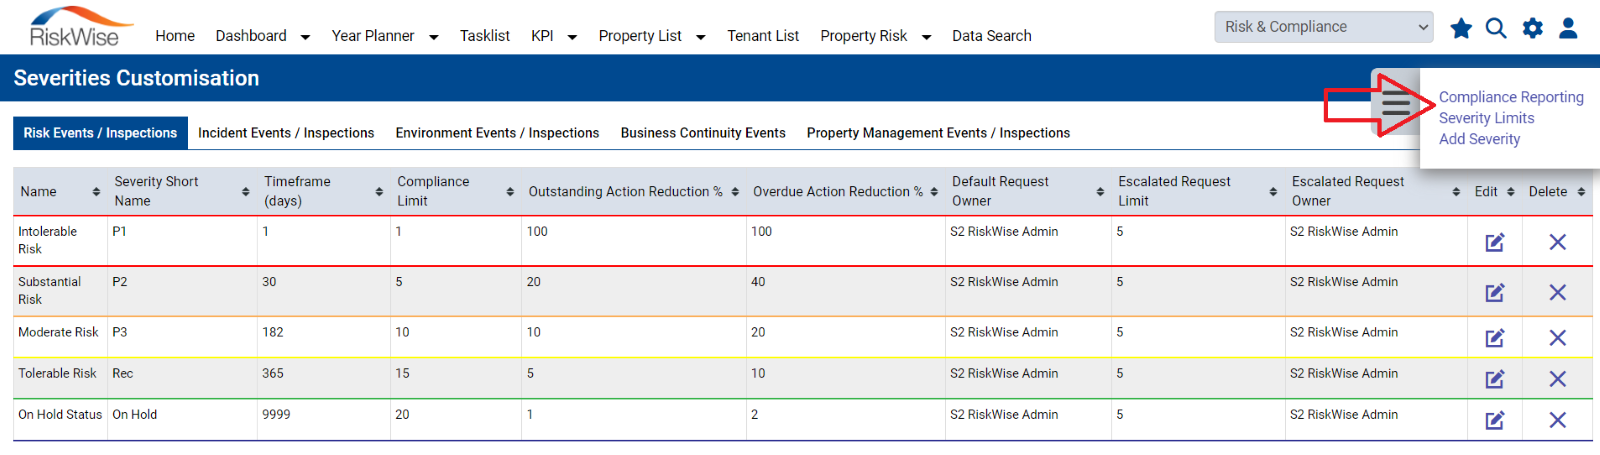Image resolution: width=1600 pixels, height=455 pixels.
Task: Open the Compliance Reporting link
Action: (1511, 97)
